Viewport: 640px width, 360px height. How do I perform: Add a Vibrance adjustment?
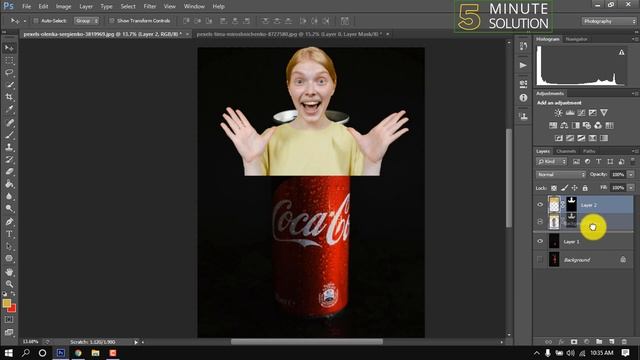click(x=604, y=113)
